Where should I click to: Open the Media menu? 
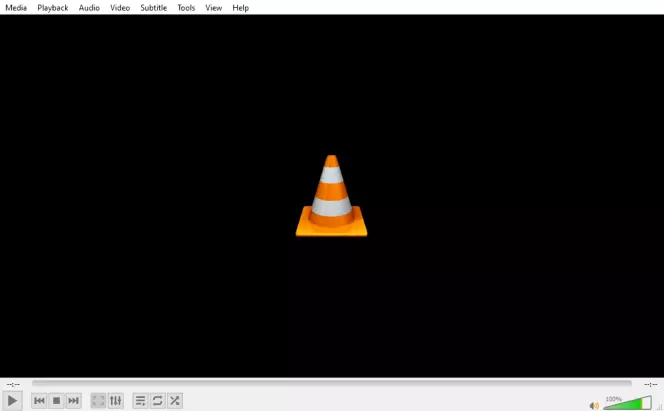point(16,8)
